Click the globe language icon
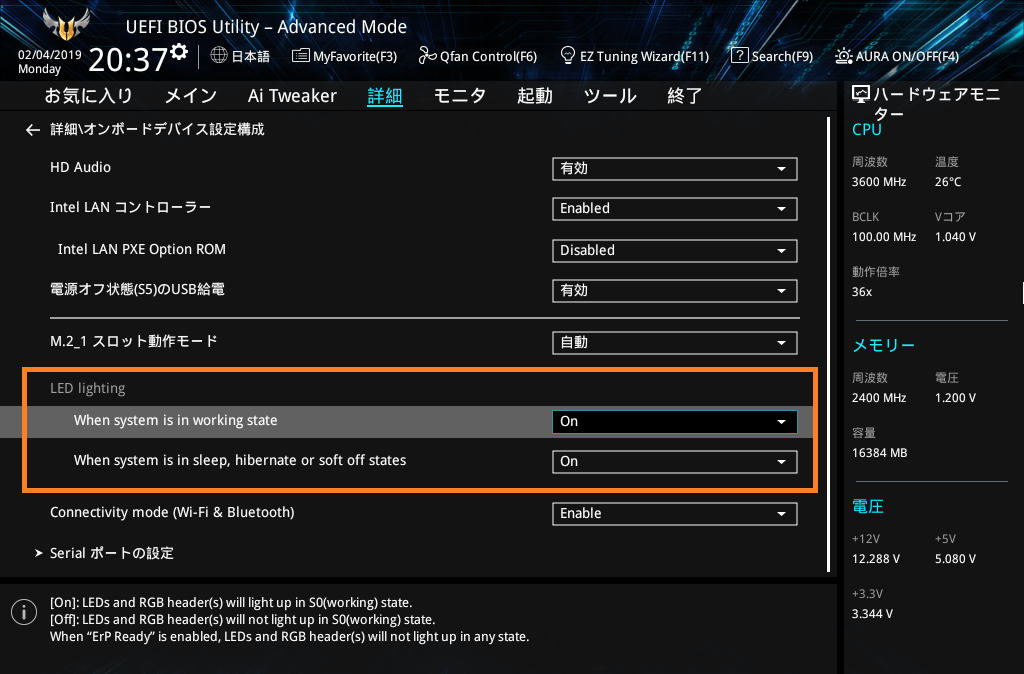Screen dimensions: 1024x674 (x=219, y=56)
